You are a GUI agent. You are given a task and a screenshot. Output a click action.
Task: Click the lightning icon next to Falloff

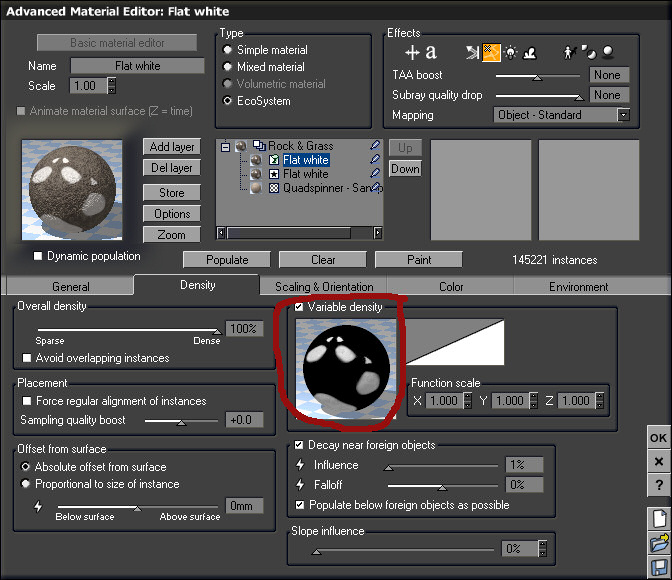click(300, 485)
